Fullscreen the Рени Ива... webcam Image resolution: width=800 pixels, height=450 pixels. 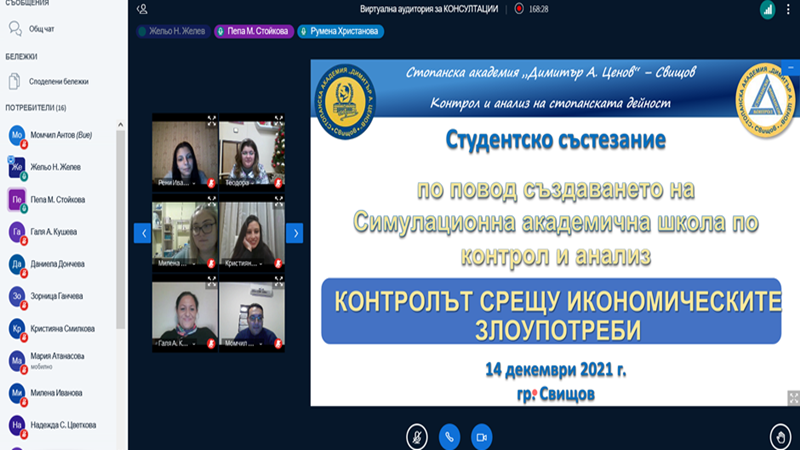click(x=211, y=120)
